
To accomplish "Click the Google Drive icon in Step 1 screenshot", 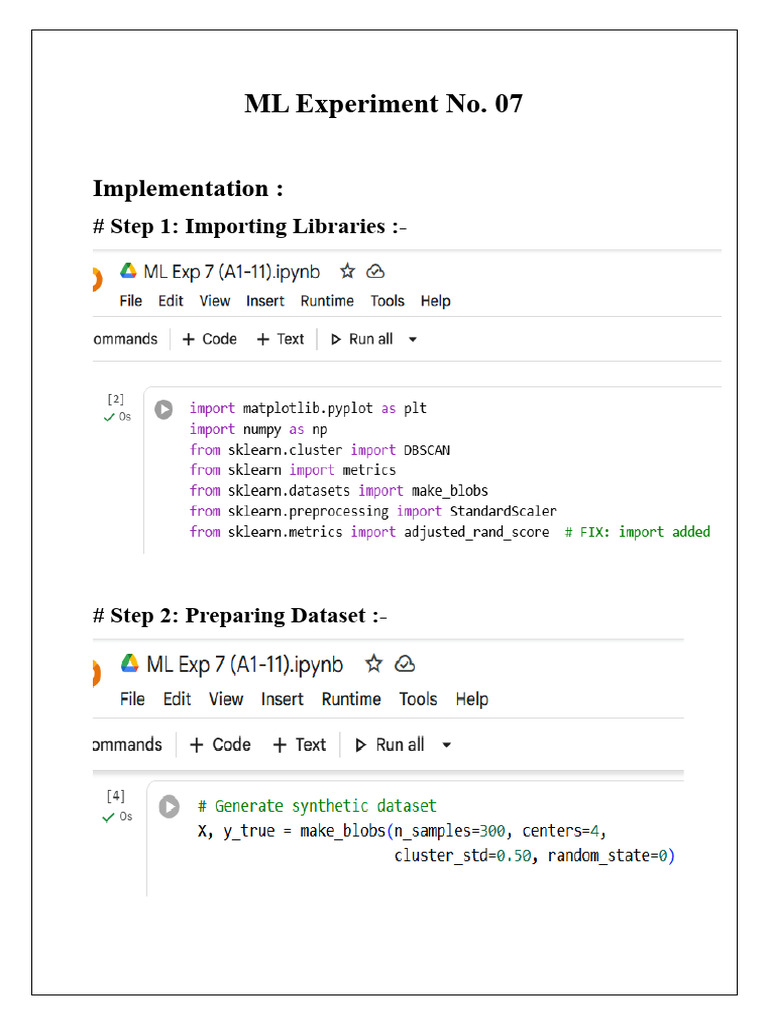I will tap(128, 271).
